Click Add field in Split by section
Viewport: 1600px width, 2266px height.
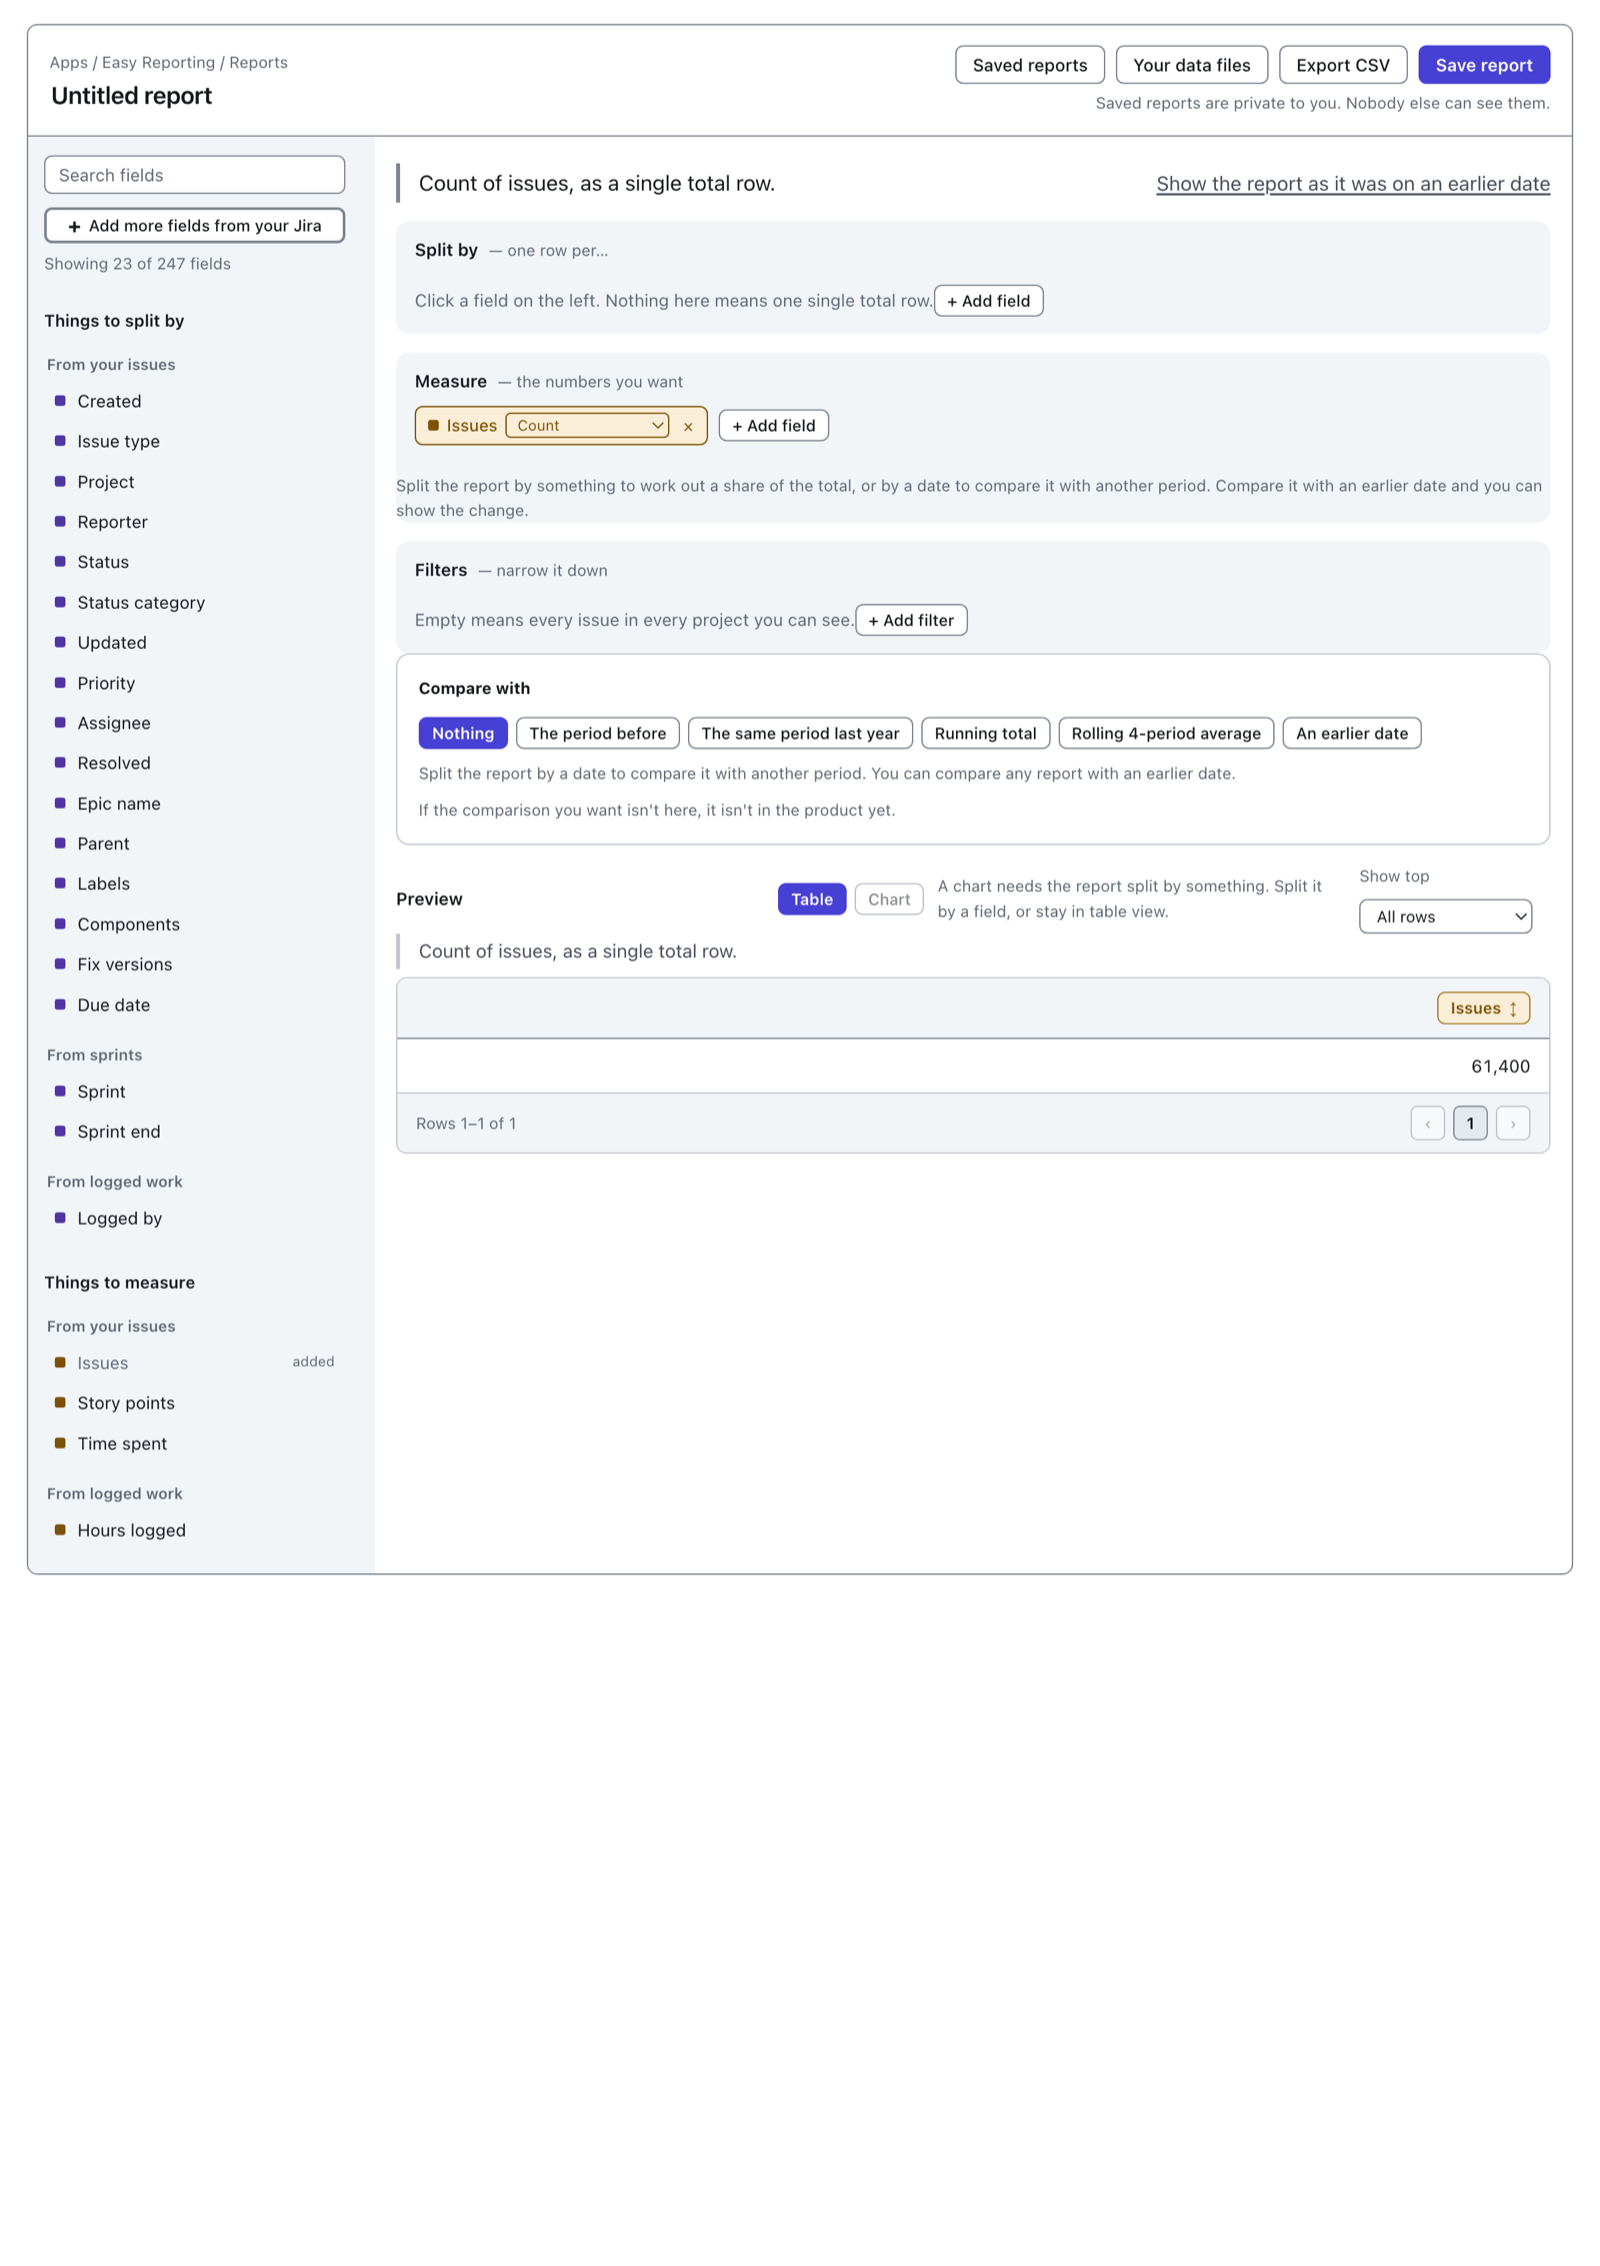click(988, 301)
